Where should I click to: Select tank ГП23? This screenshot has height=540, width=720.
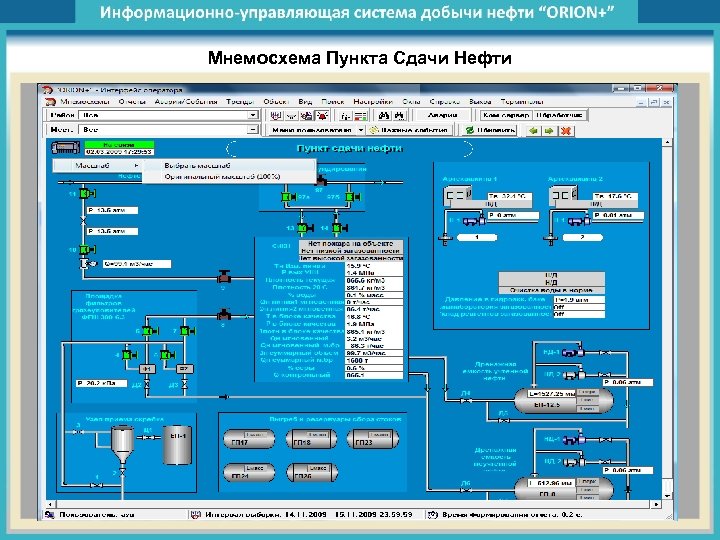(373, 439)
